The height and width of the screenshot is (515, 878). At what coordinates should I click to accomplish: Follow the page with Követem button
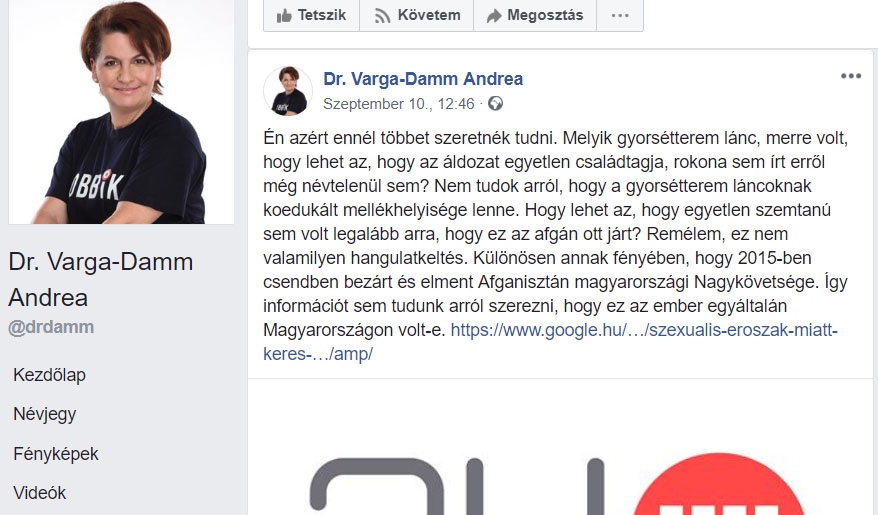click(x=417, y=16)
